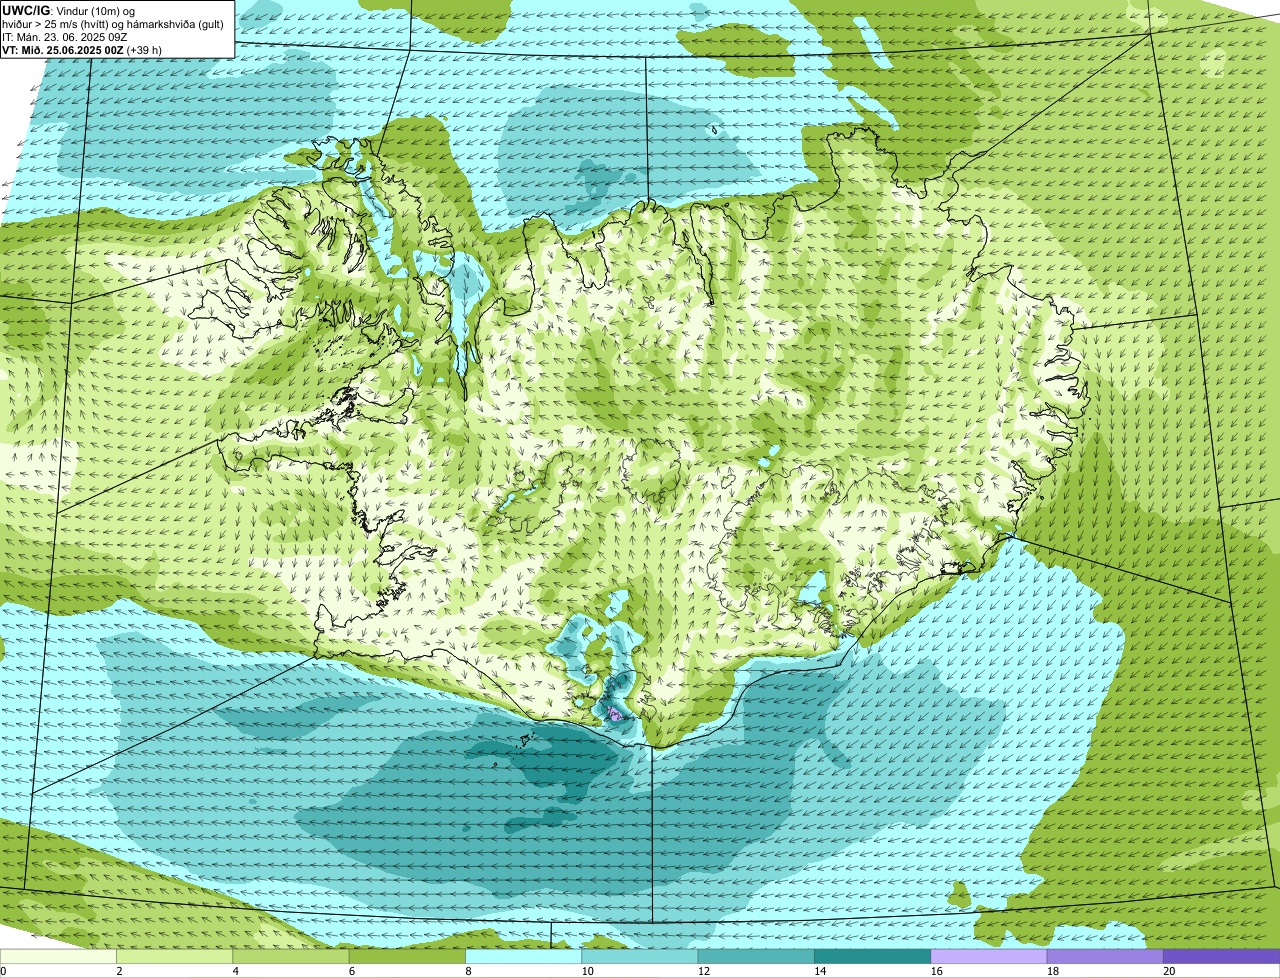Click the "0" label on the wind scale
Screen dimensions: 1280x978
[x=3, y=971]
